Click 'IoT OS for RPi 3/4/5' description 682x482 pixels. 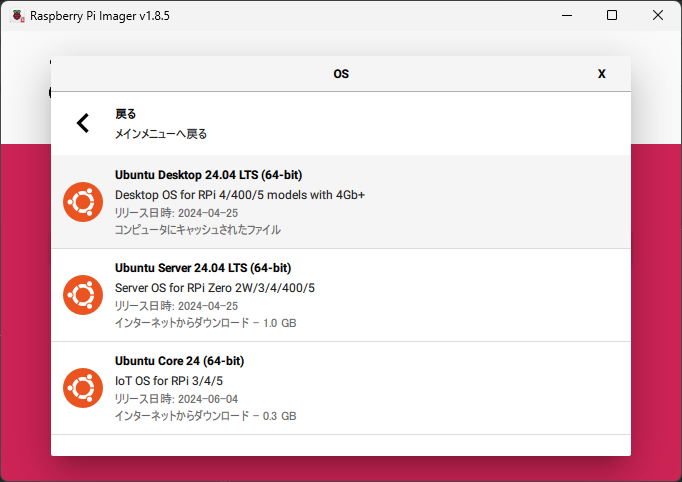coord(169,381)
